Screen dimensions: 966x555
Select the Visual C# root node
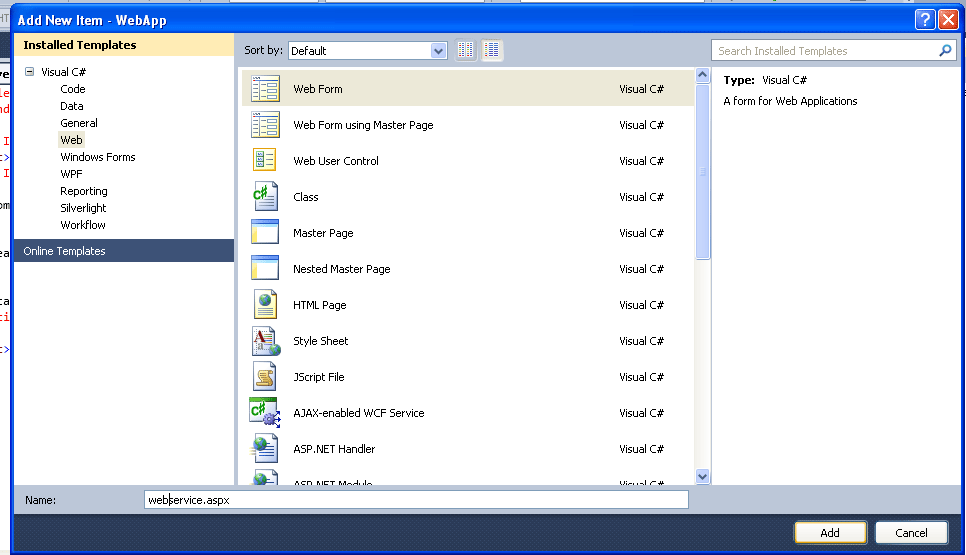63,71
